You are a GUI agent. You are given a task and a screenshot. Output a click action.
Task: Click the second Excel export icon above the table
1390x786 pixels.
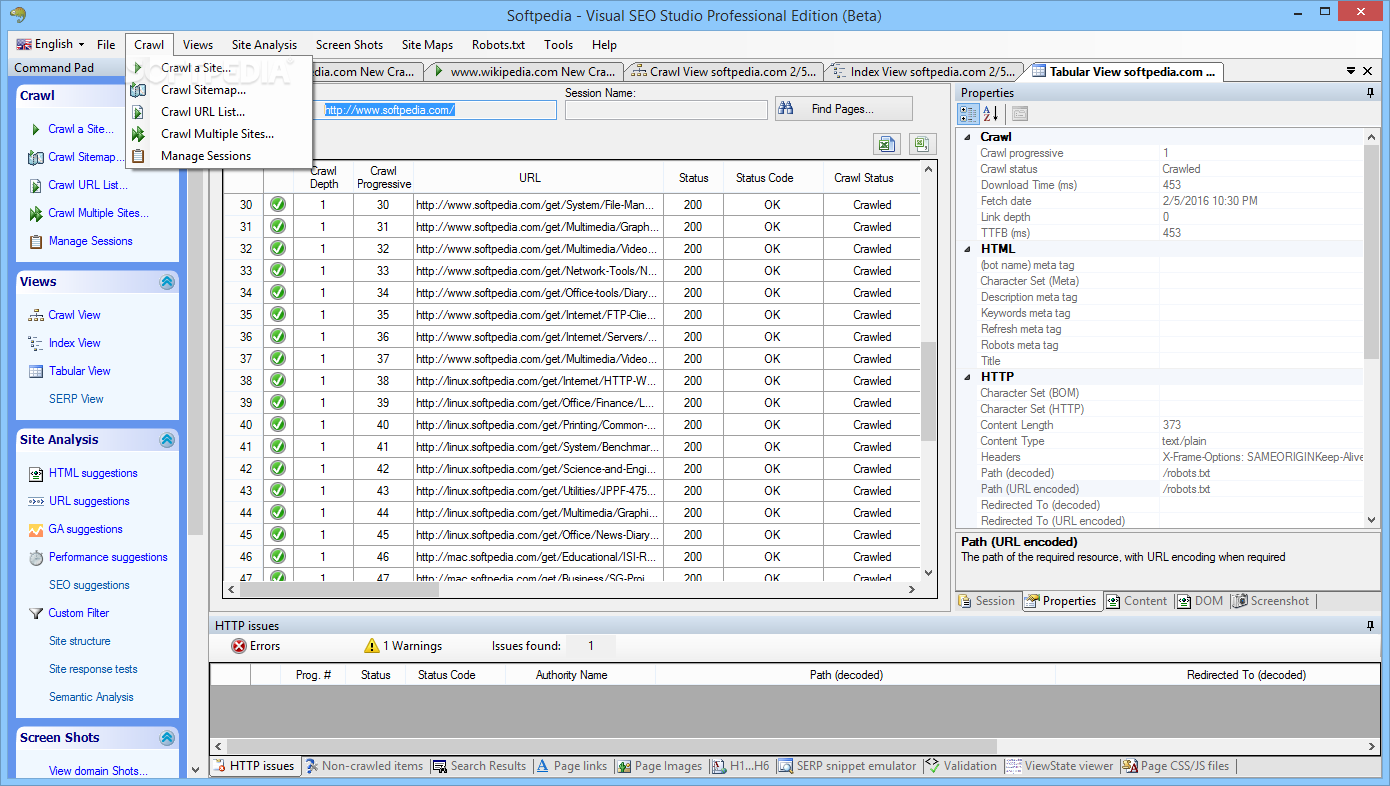(x=922, y=145)
